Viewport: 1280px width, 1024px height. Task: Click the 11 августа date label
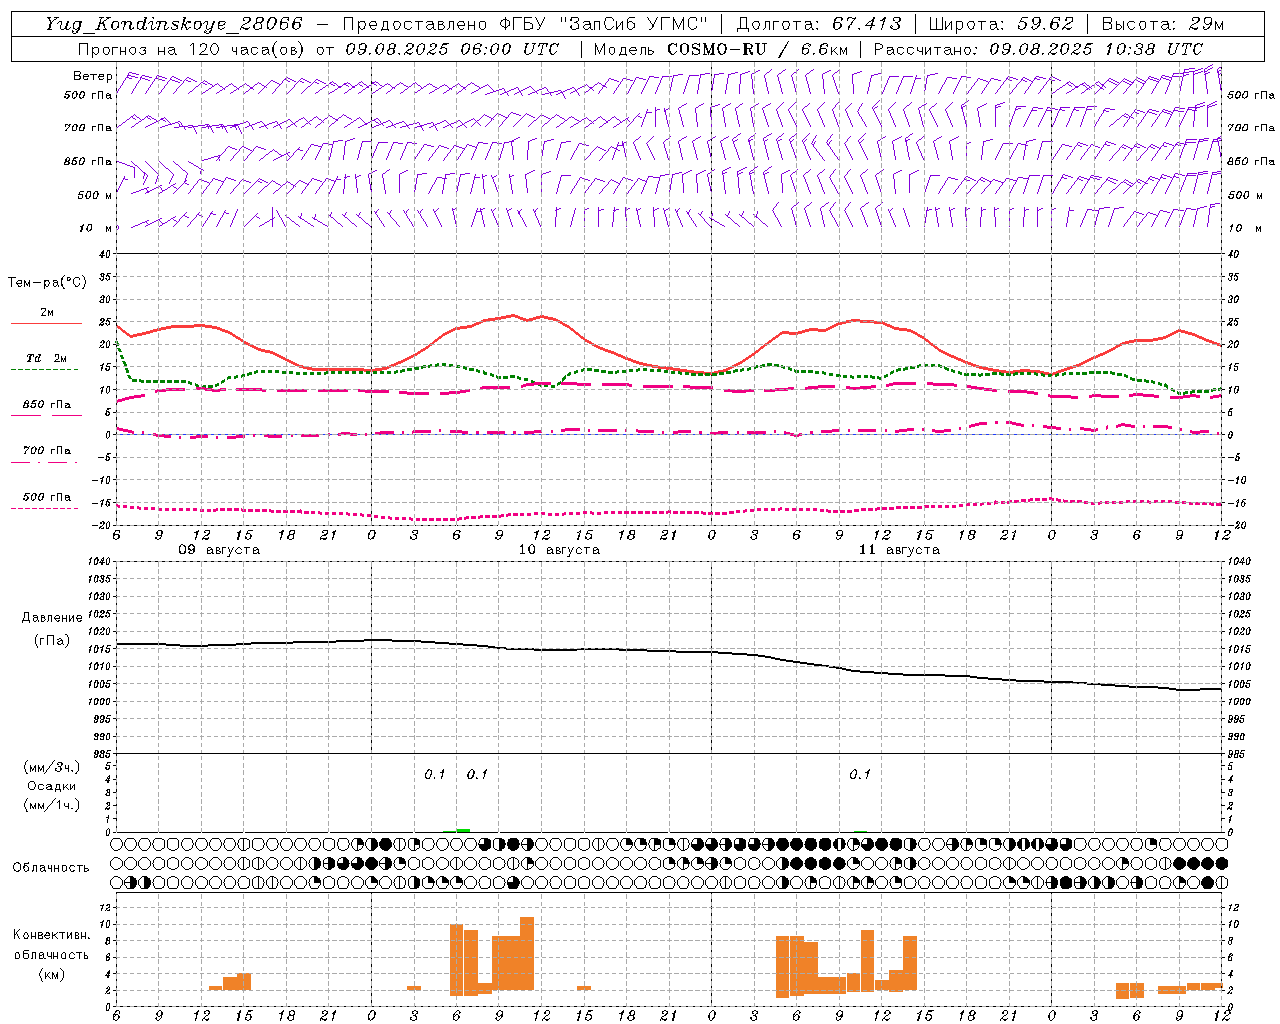click(899, 550)
